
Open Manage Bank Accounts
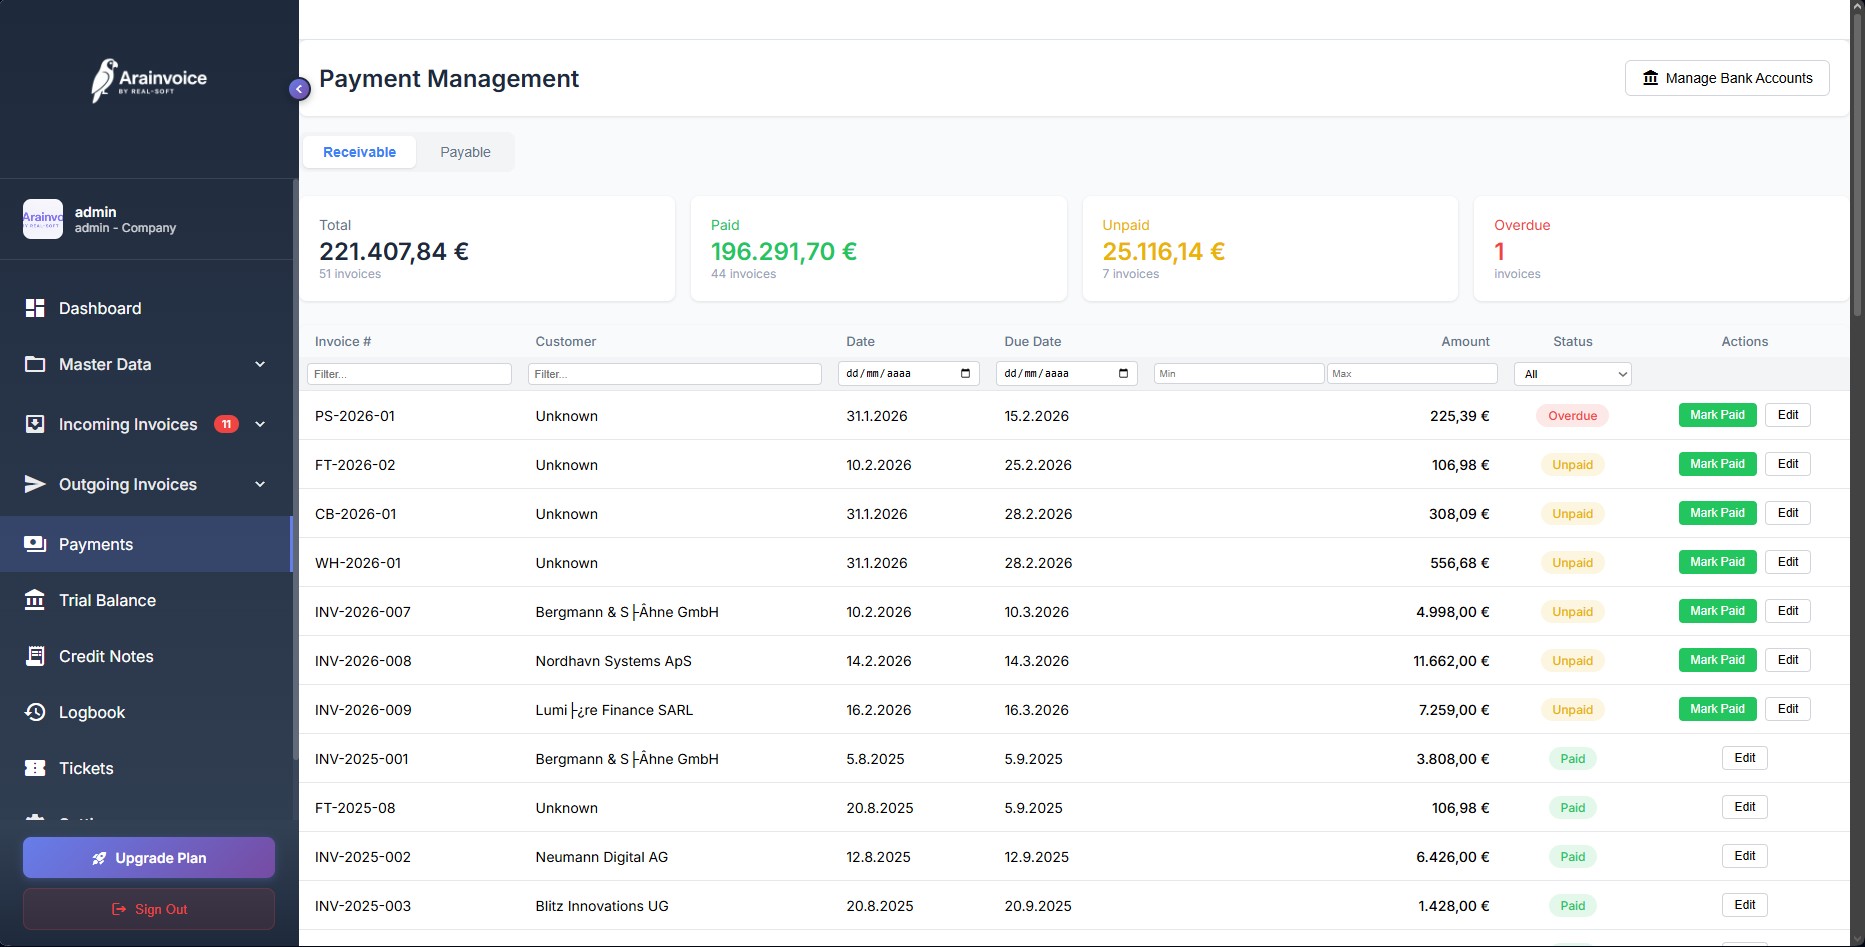point(1727,78)
